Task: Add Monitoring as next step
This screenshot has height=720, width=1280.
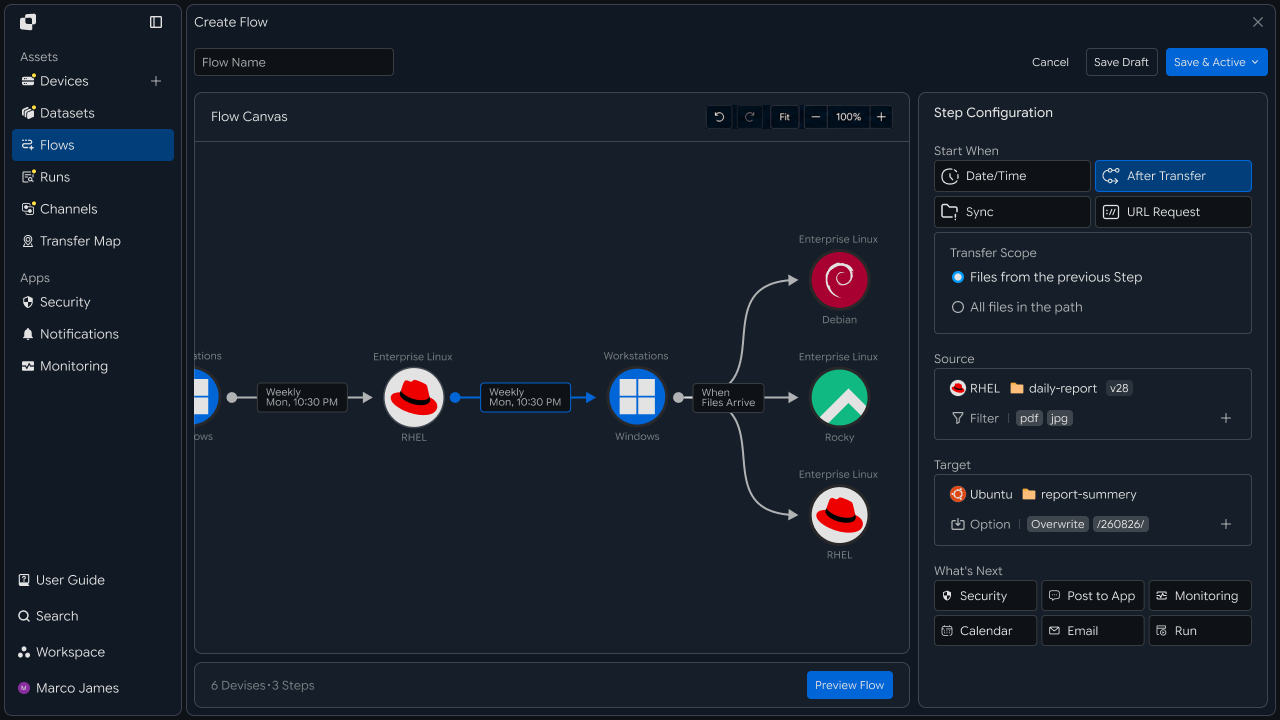Action: 1200,596
